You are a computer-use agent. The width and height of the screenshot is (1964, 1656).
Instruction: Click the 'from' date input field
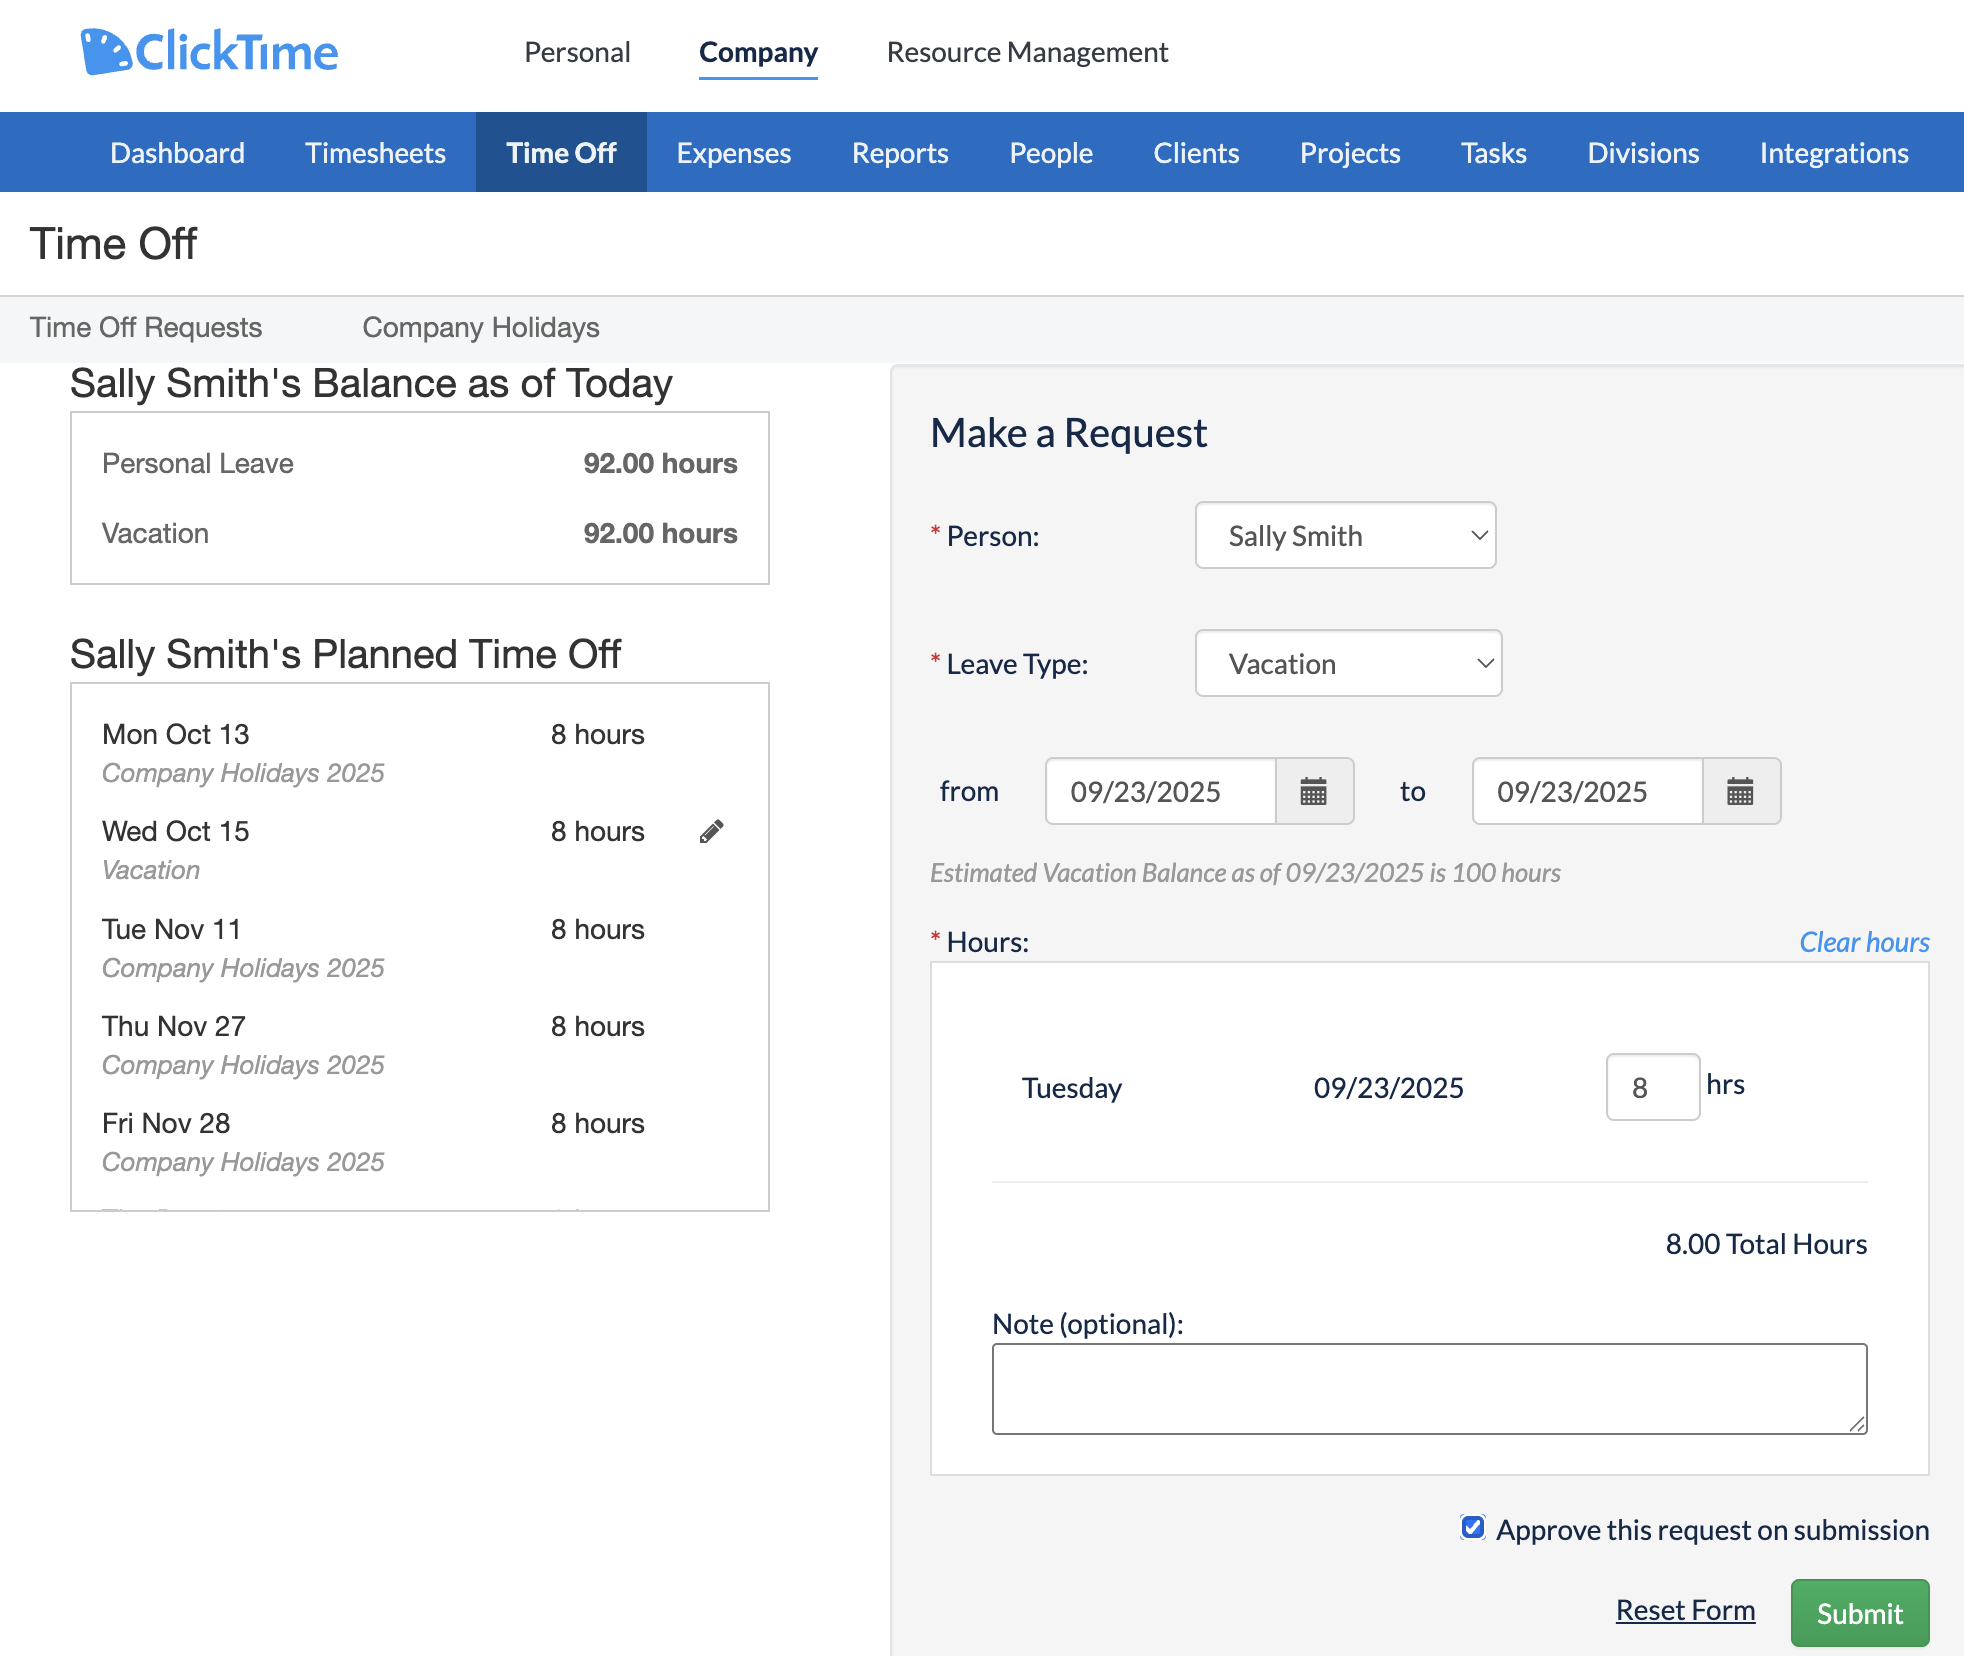[x=1161, y=791]
